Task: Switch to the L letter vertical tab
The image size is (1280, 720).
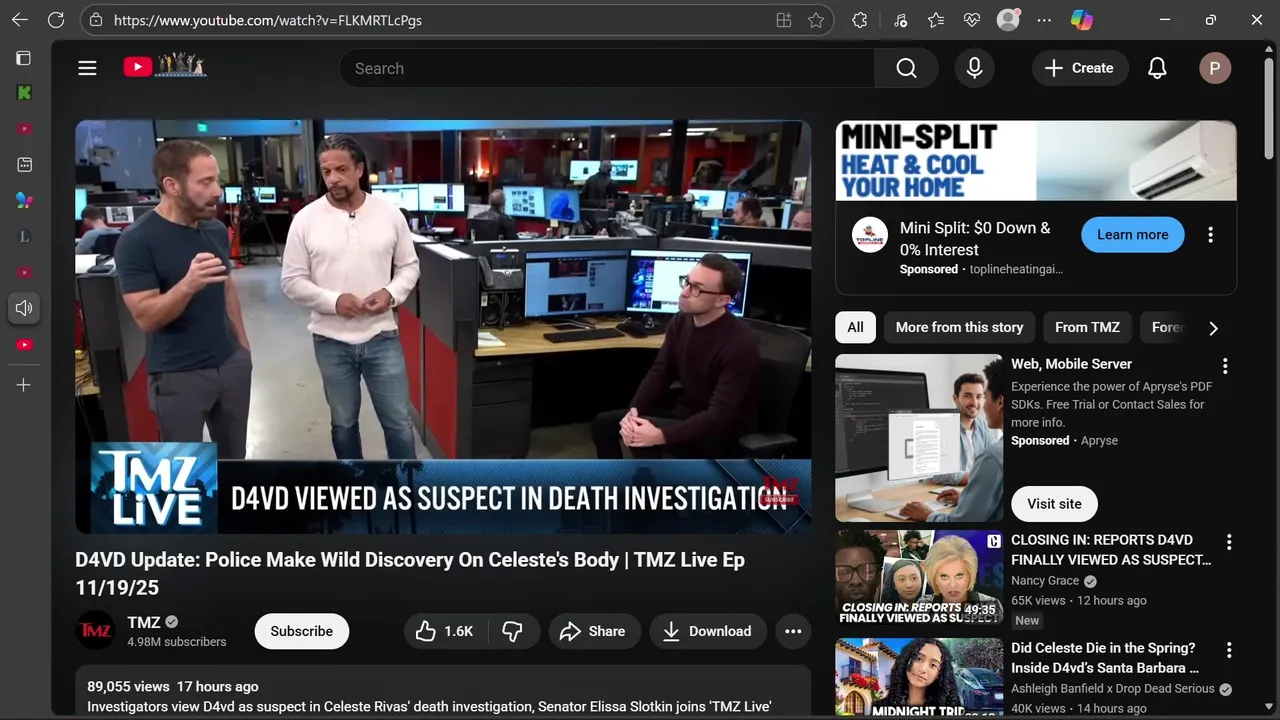Action: 24,236
